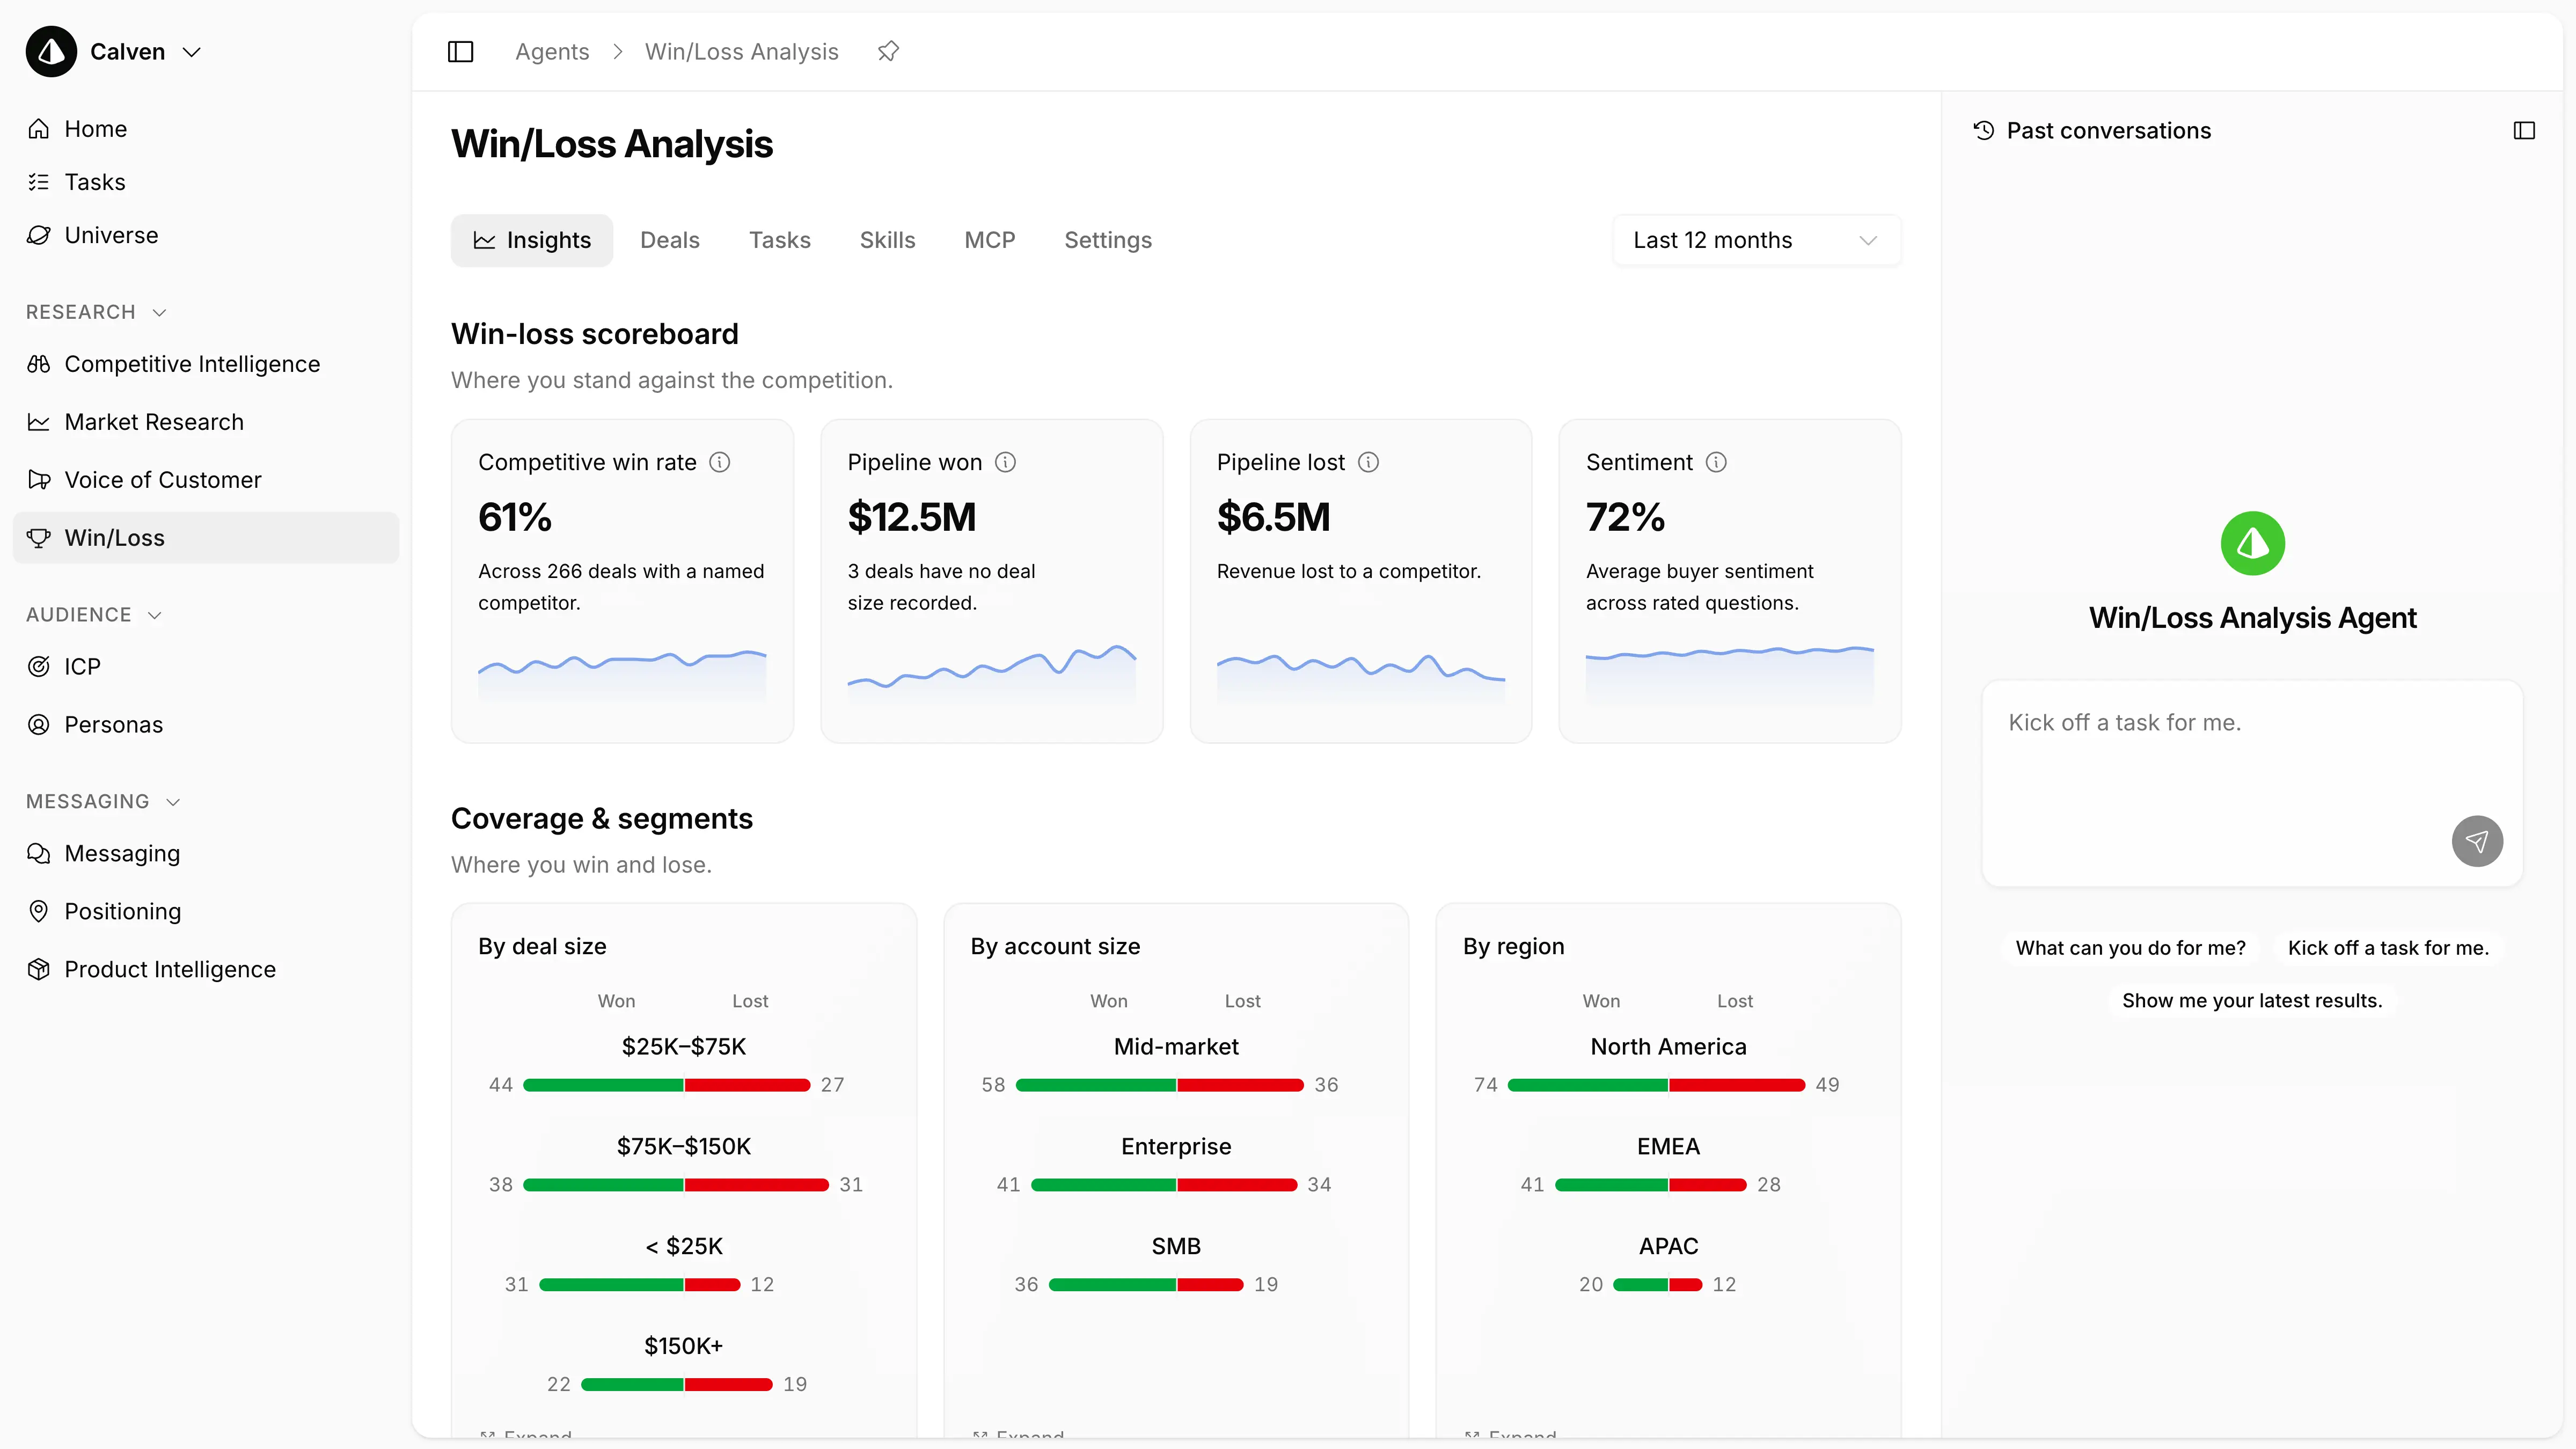Click the $12.5M pipeline won value
This screenshot has height=1449, width=2576.
coord(912,518)
